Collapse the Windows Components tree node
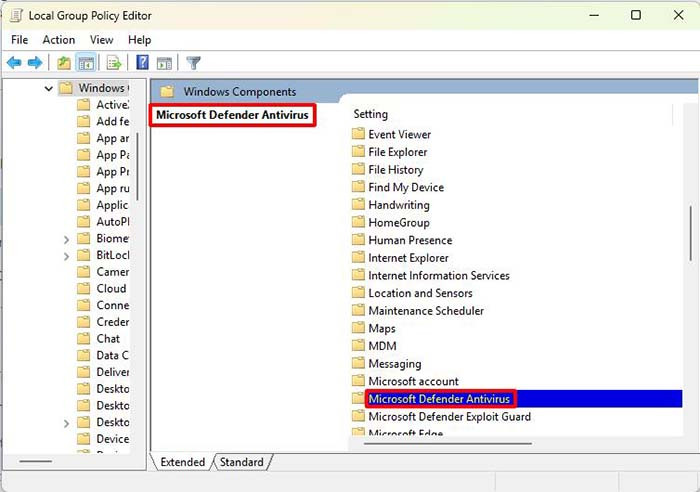The height and width of the screenshot is (492, 700). click(48, 88)
